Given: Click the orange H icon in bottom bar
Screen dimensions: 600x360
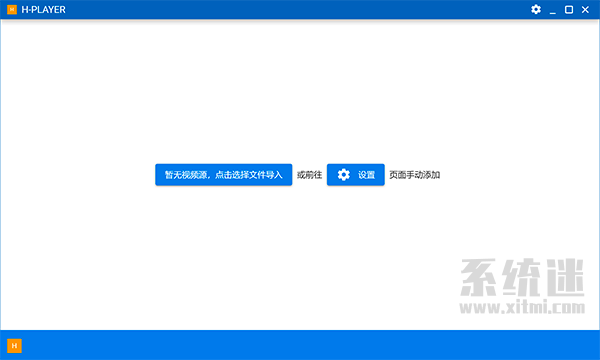Looking at the screenshot, I should point(15,346).
